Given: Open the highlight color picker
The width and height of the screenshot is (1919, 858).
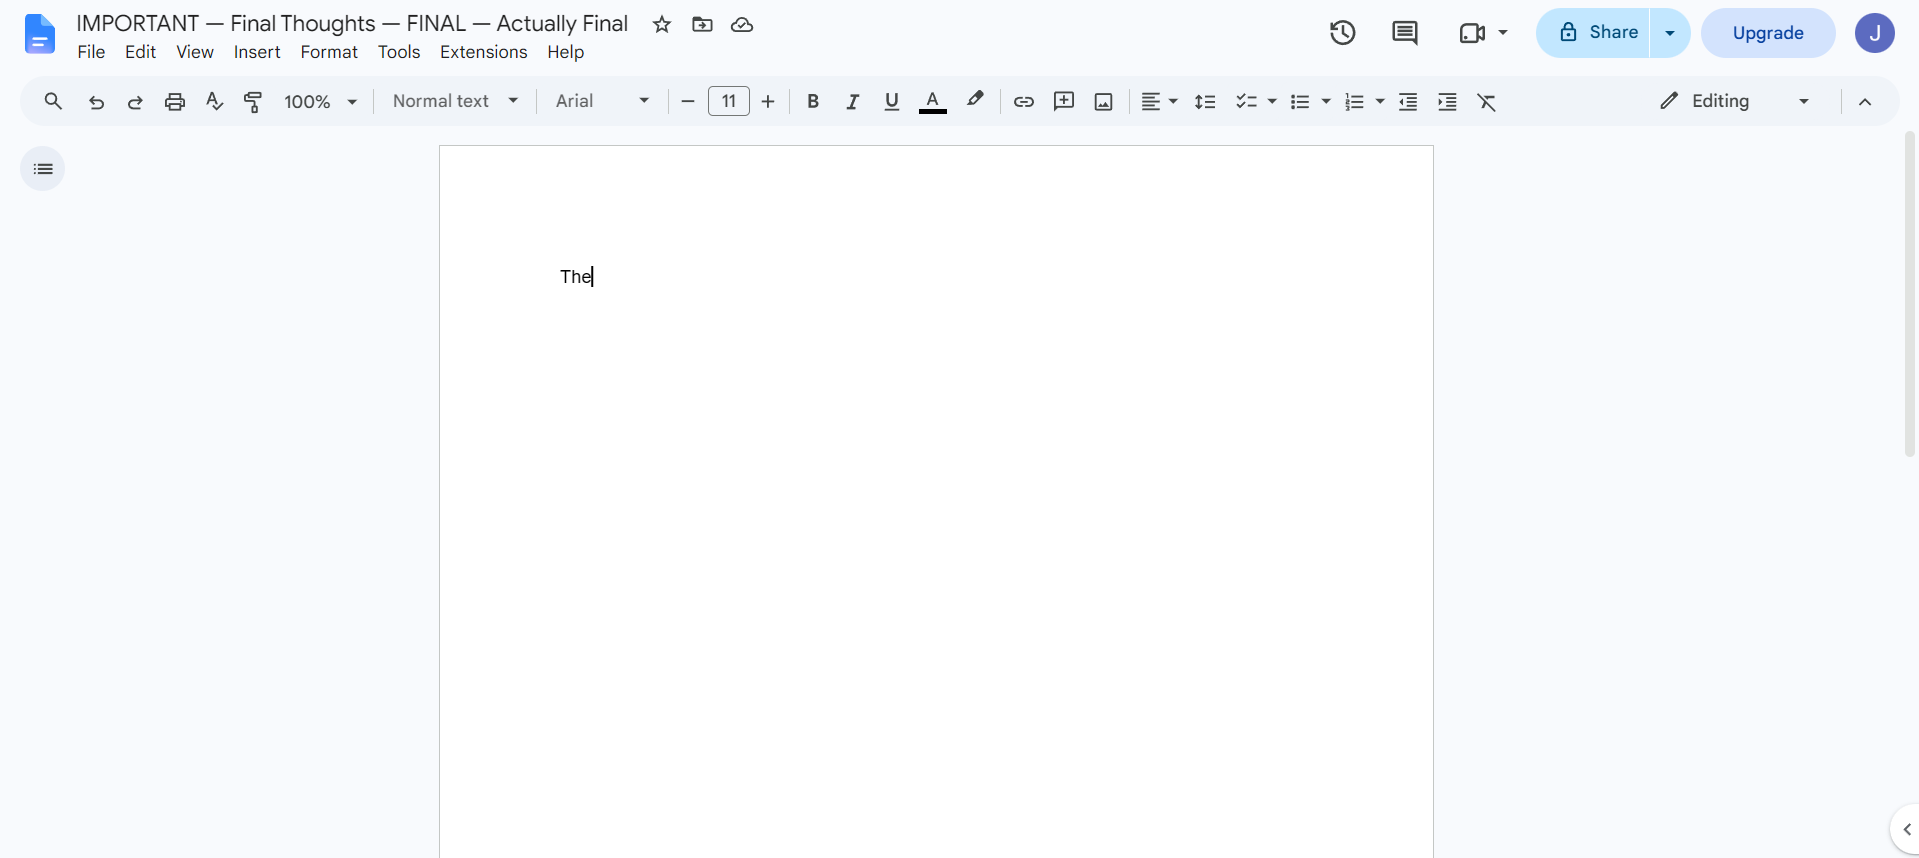Looking at the screenshot, I should [975, 100].
